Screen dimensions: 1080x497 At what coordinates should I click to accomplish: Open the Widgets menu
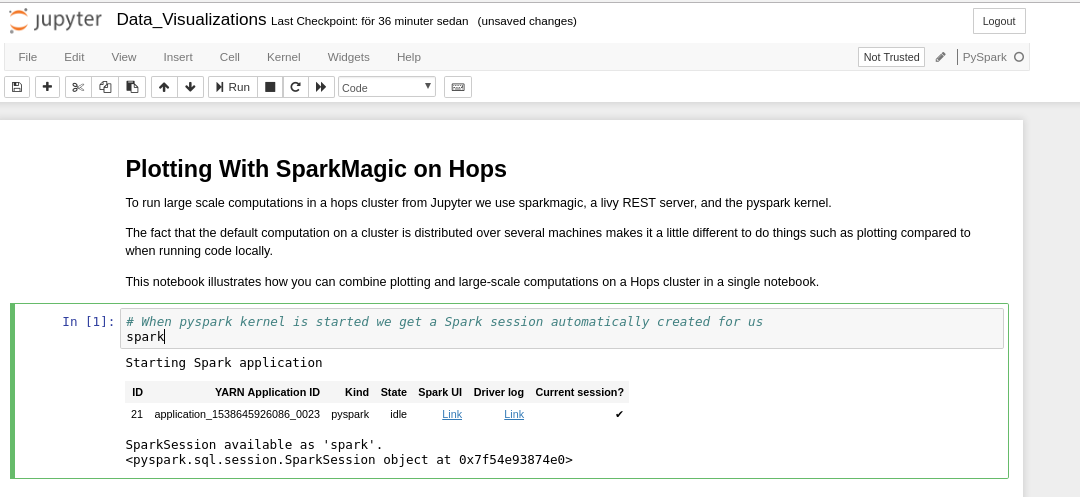click(349, 57)
